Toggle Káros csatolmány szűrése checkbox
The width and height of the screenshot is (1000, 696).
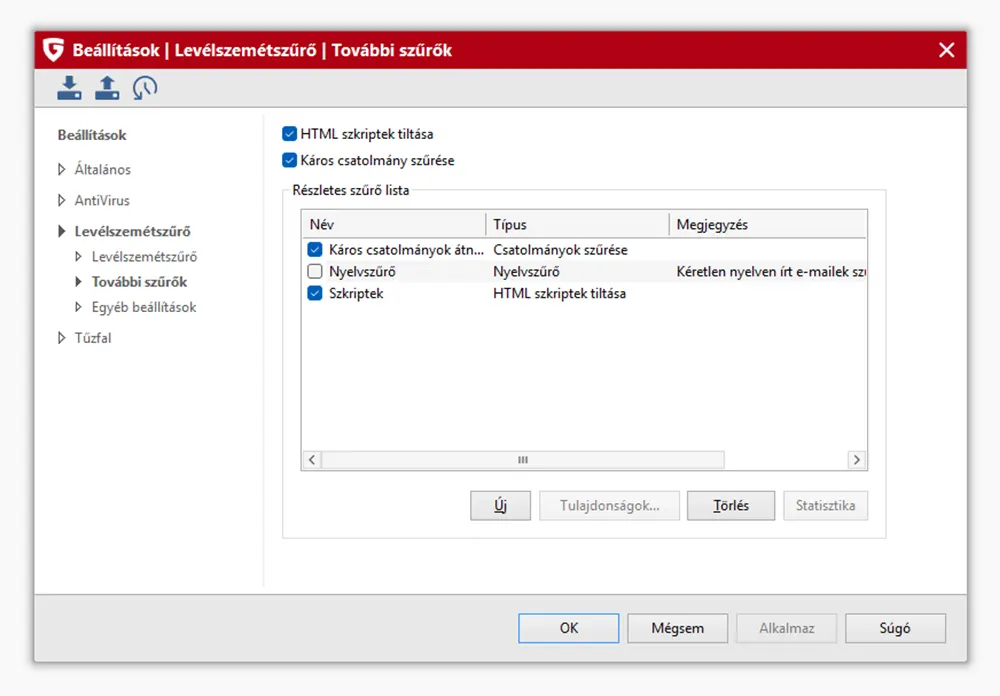pos(290,160)
